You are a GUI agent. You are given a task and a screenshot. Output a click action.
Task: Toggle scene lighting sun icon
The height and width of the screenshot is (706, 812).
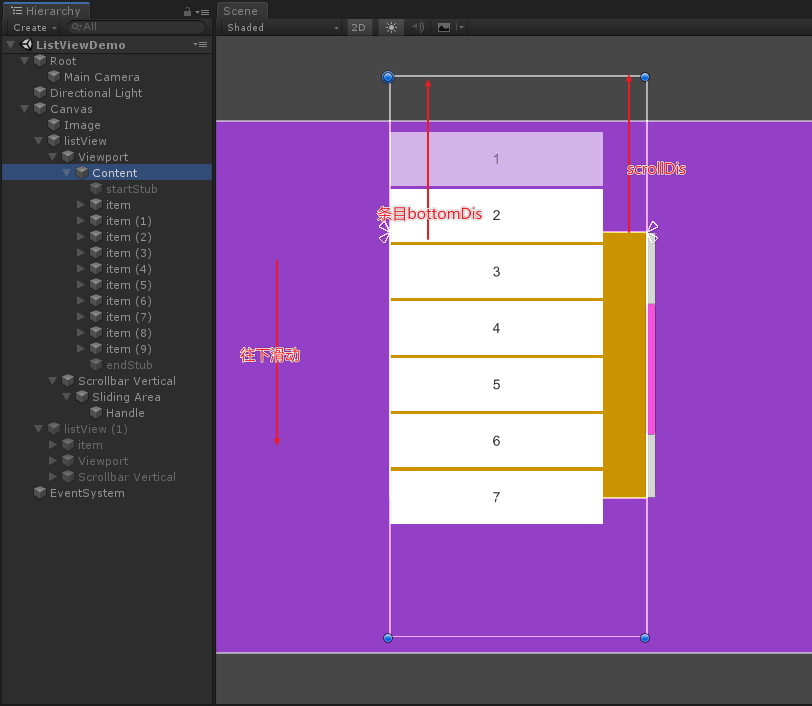click(391, 27)
